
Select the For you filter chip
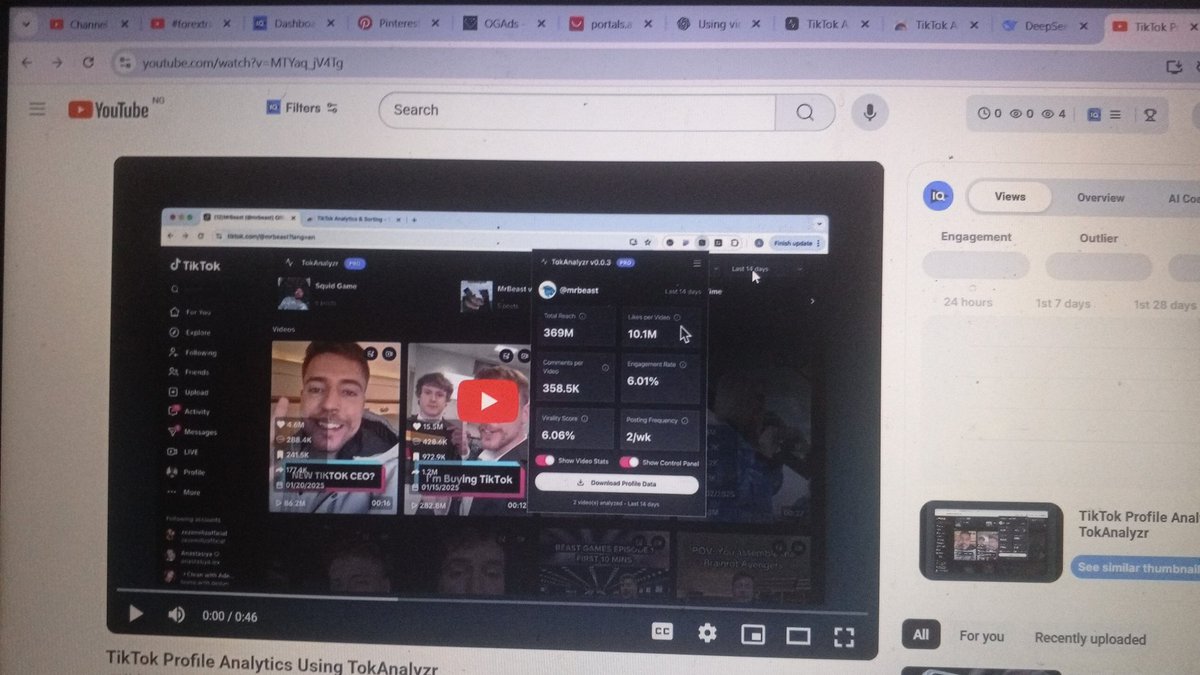pyautogui.click(x=981, y=636)
